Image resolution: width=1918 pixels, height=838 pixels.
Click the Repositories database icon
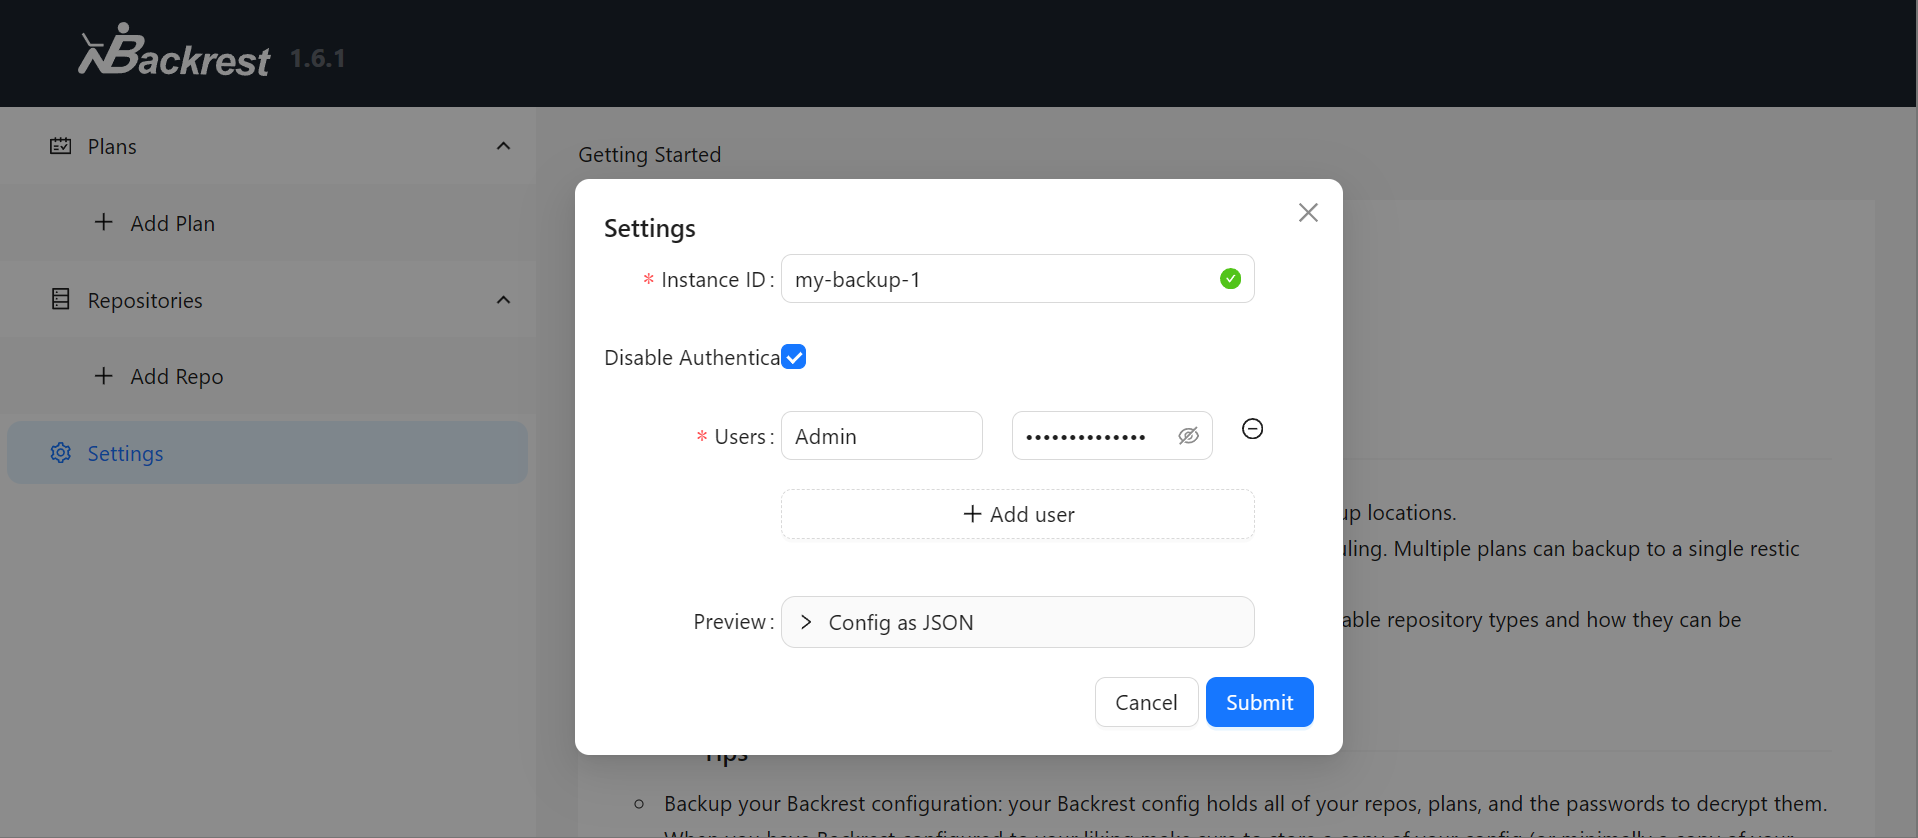[61, 300]
